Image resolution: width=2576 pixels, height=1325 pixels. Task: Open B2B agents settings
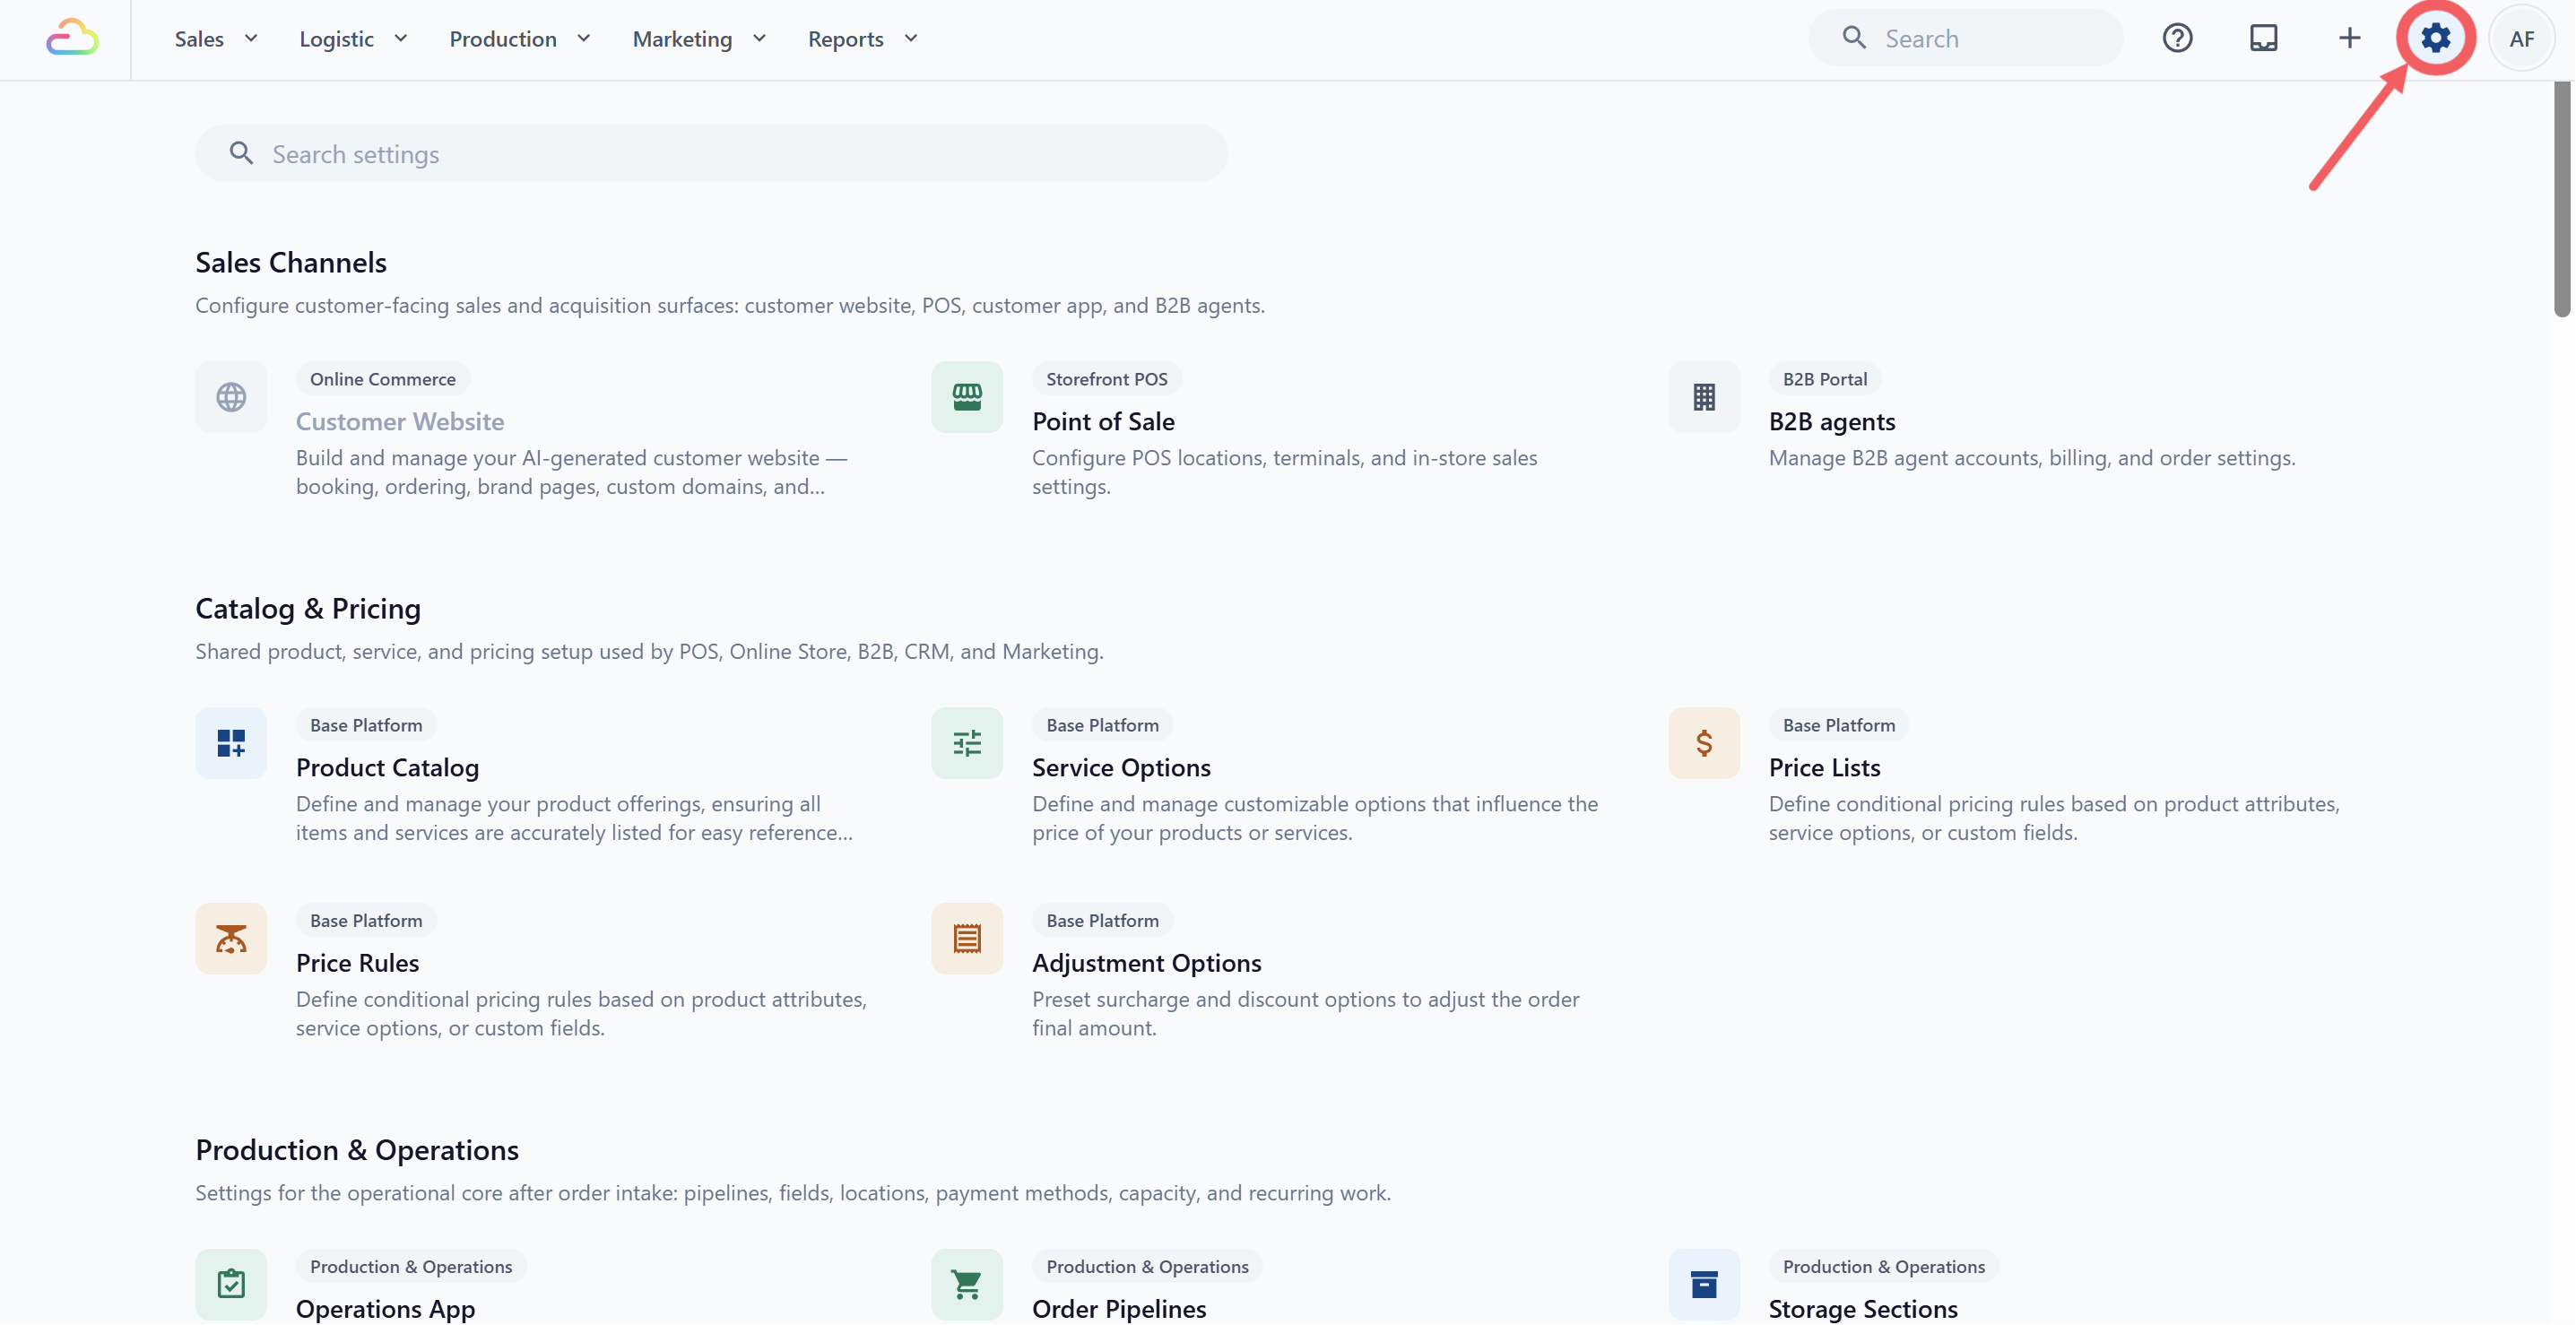point(1832,422)
